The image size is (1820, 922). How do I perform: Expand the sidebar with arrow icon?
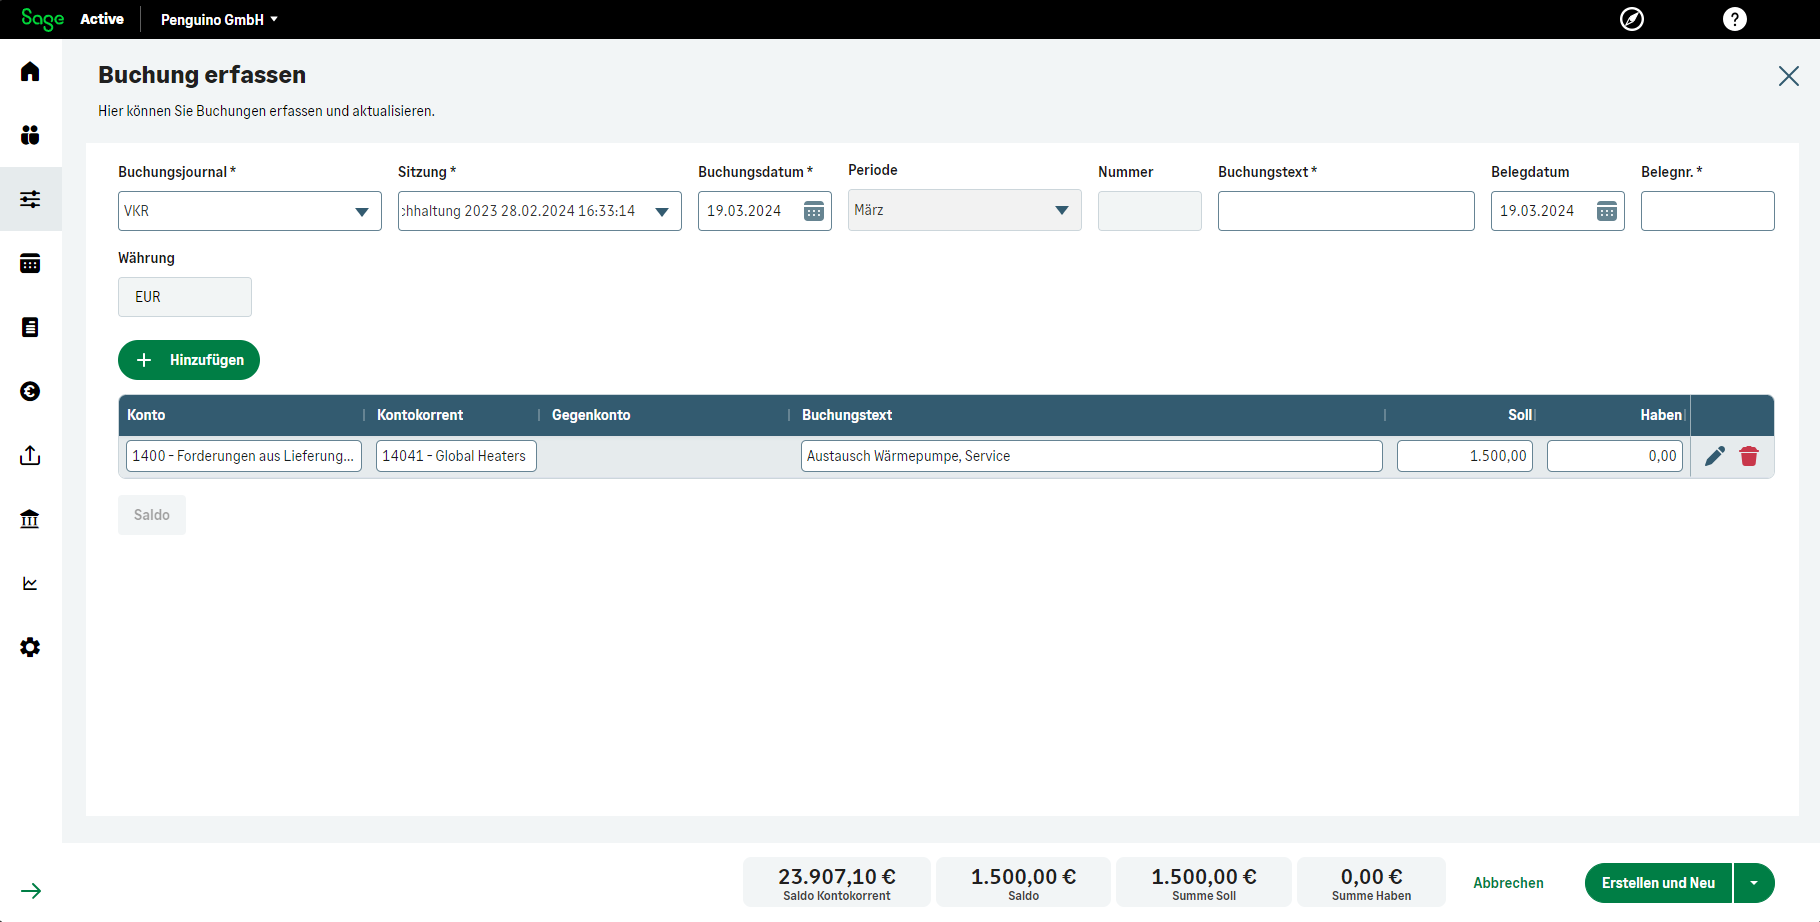[31, 891]
